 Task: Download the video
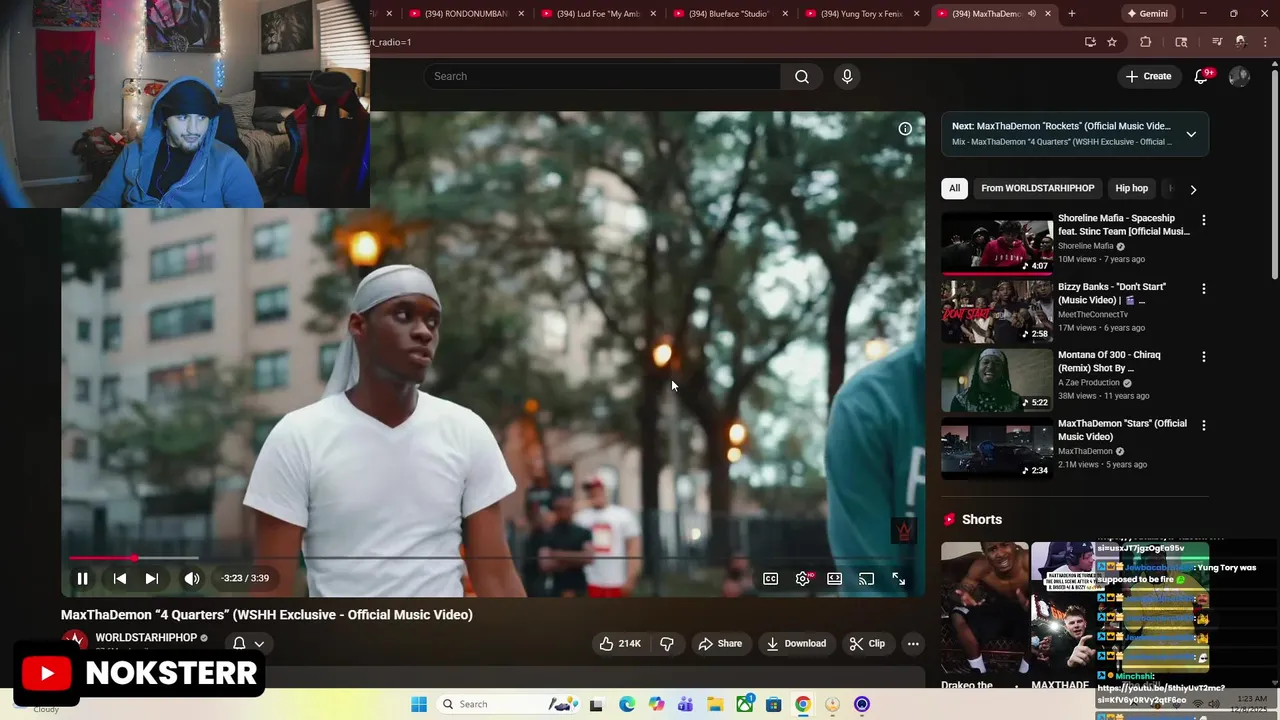[x=796, y=643]
